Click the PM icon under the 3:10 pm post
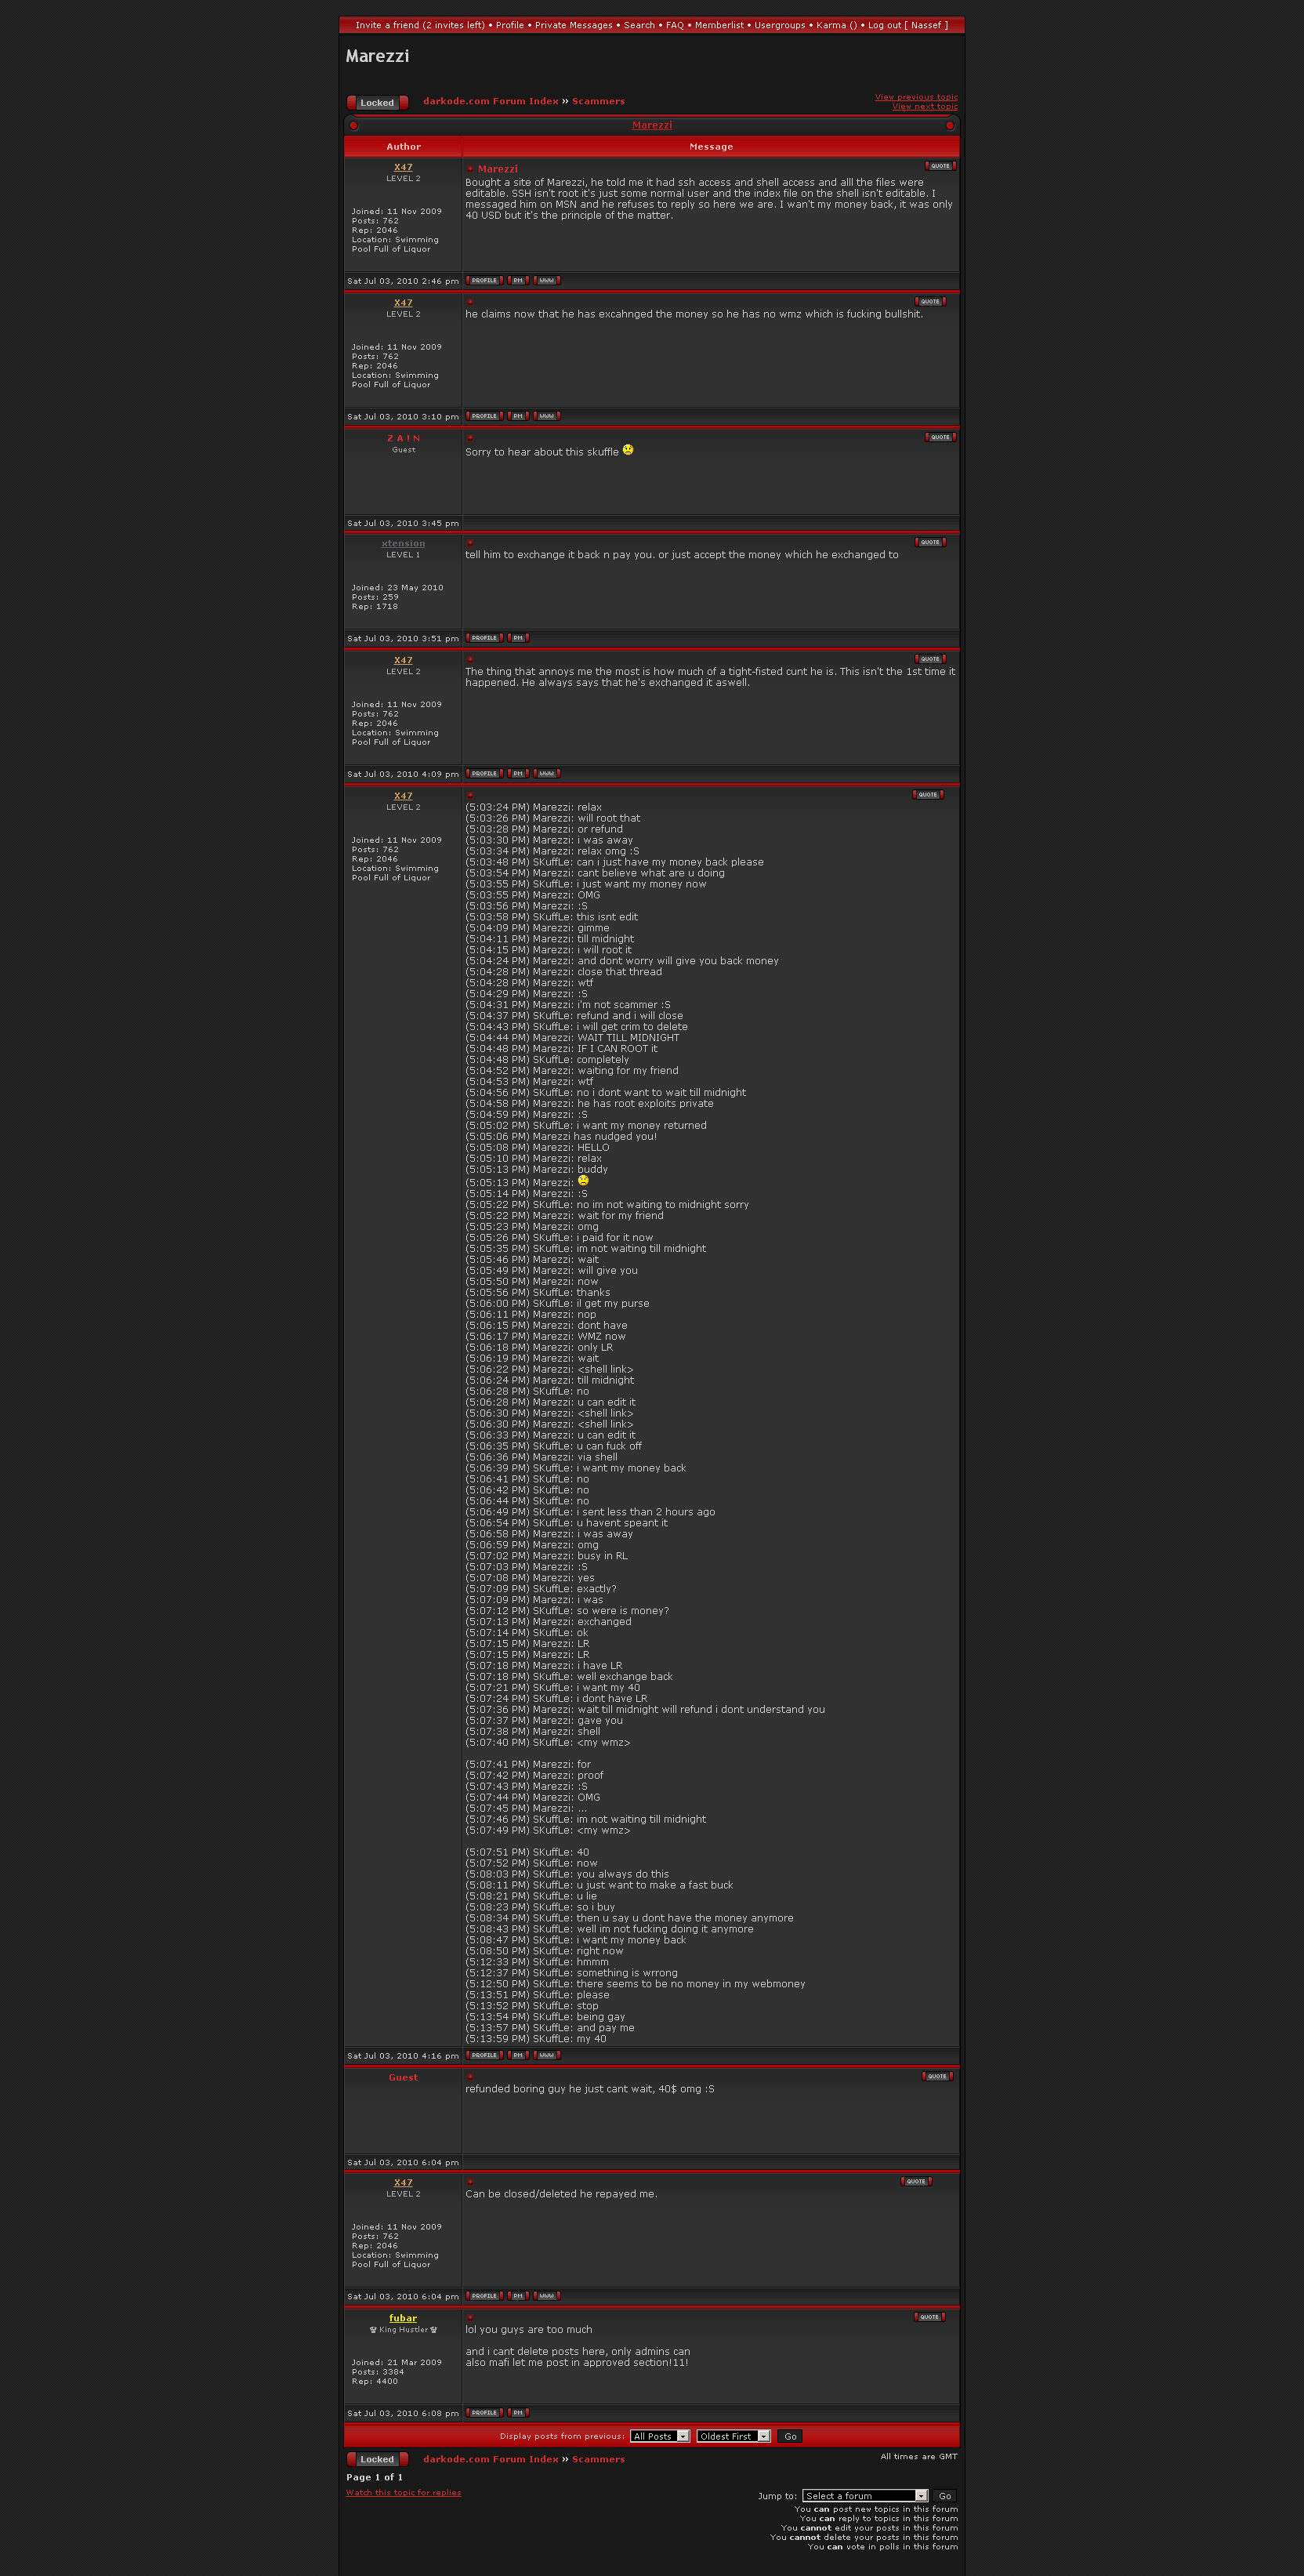 [518, 416]
